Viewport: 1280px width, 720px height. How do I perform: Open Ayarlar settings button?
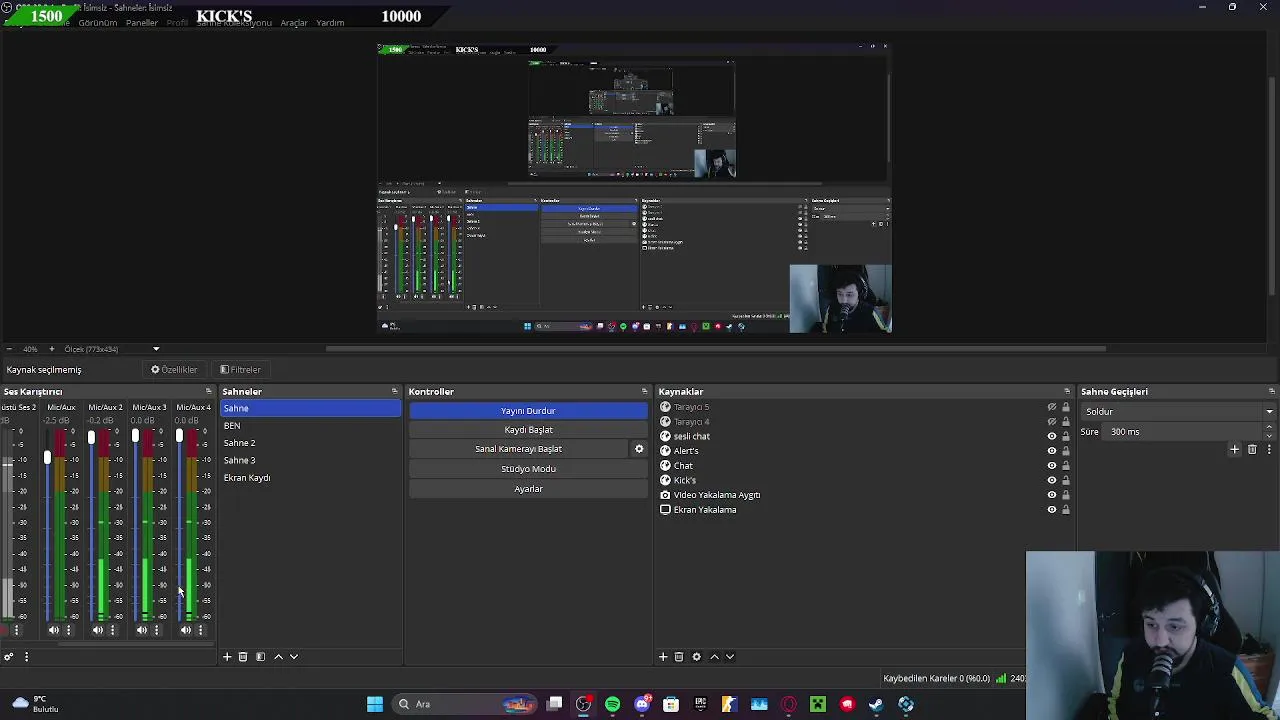click(x=528, y=489)
